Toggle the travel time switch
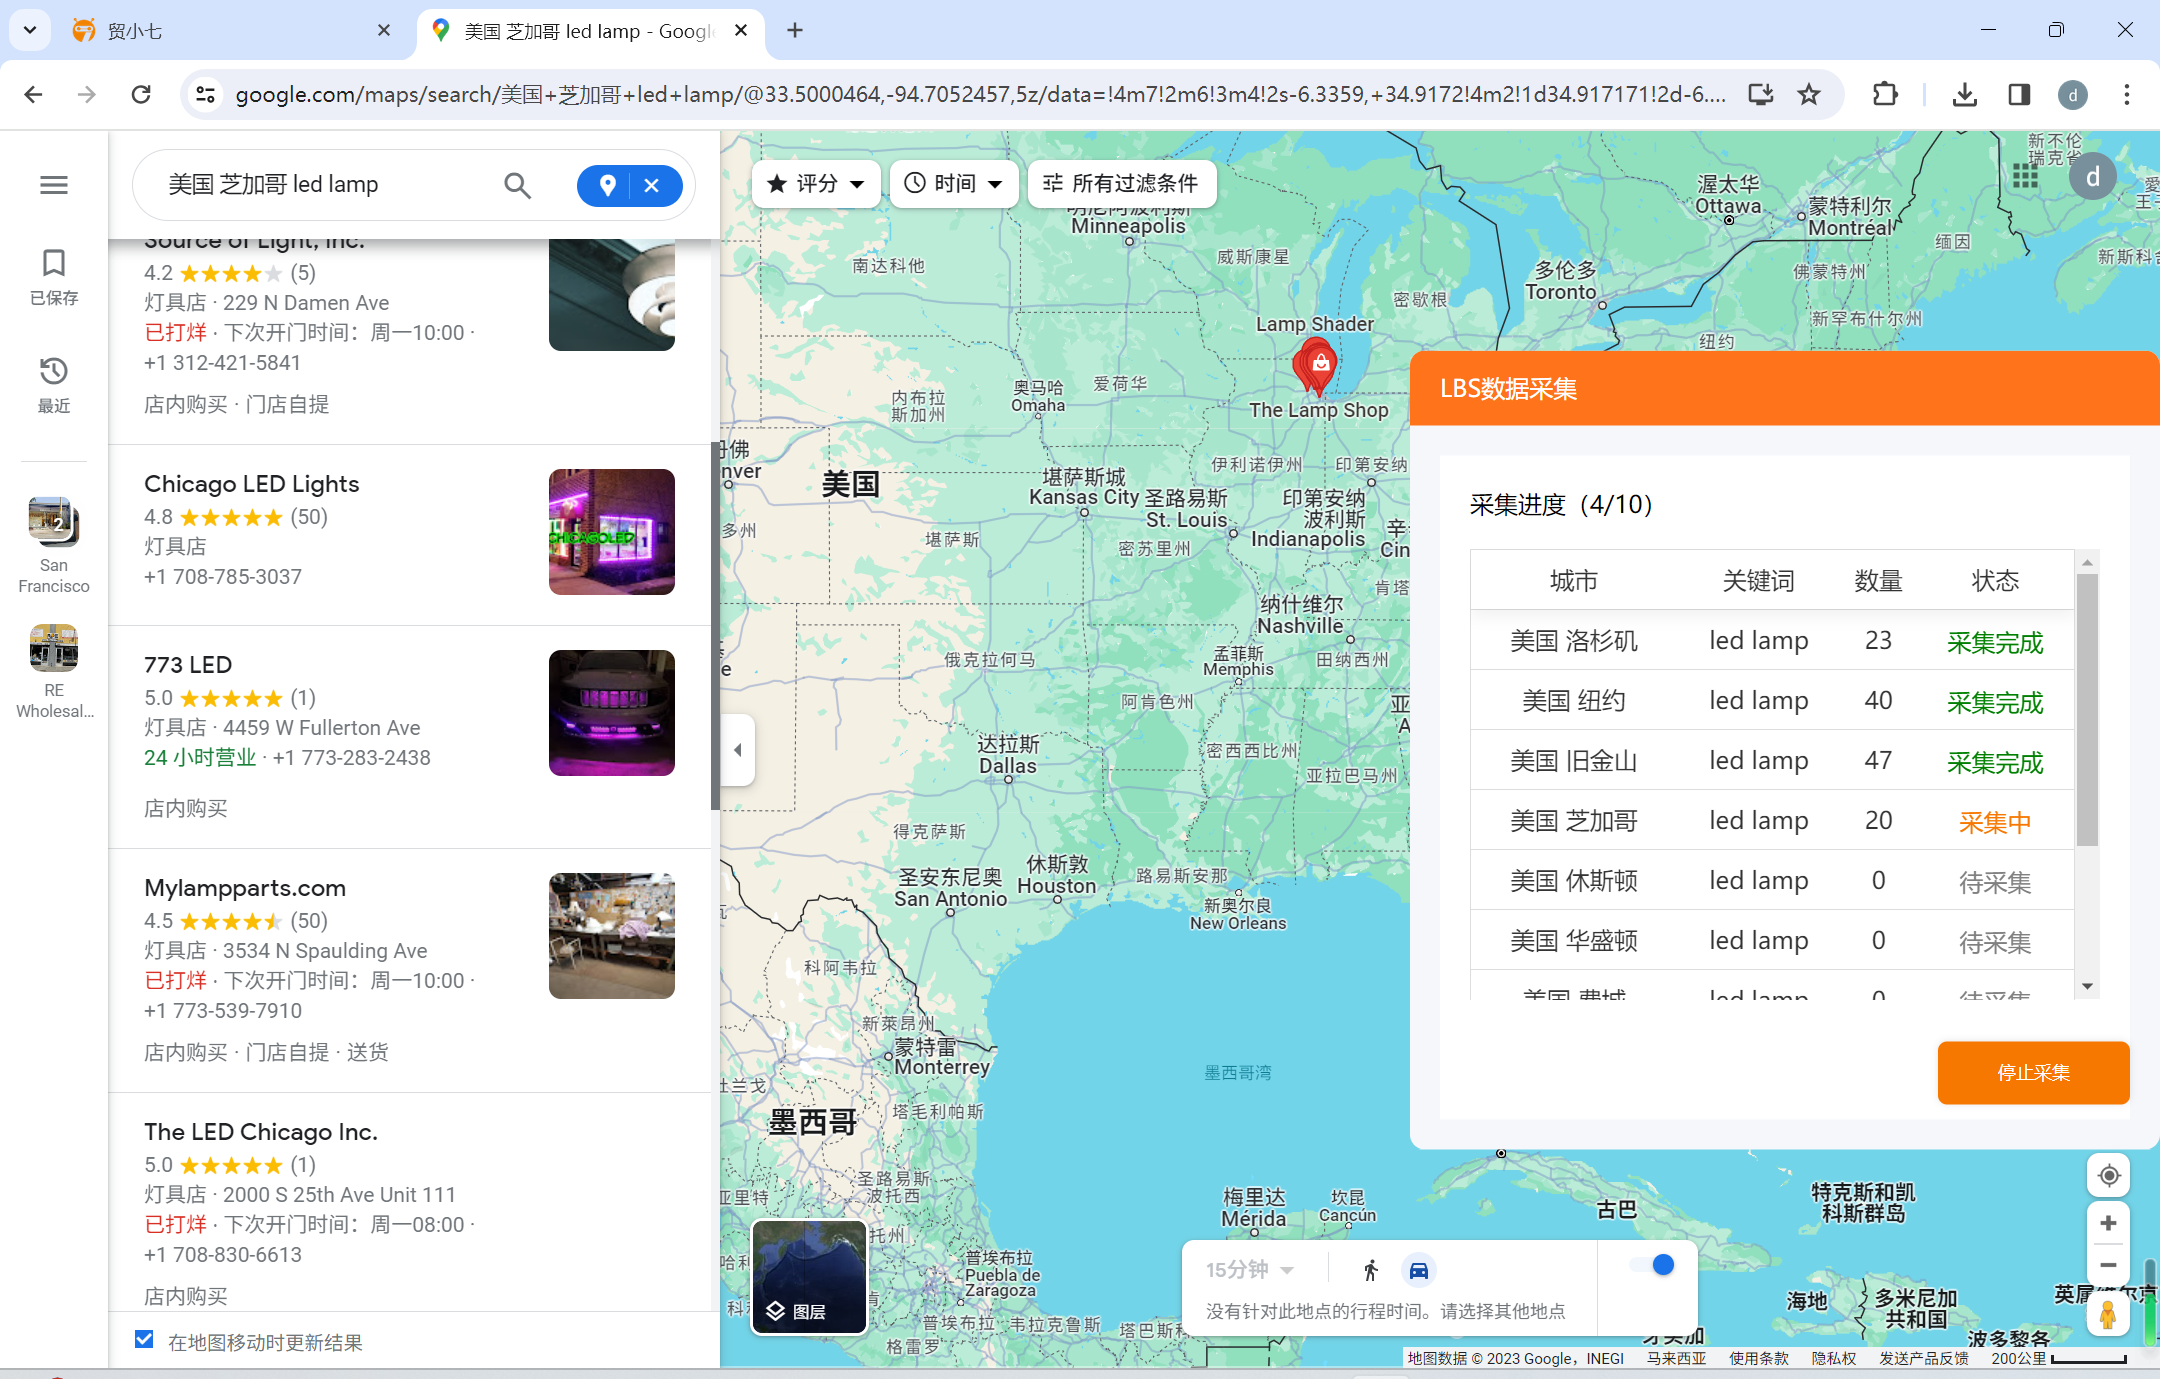Image resolution: width=2160 pixels, height=1379 pixels. pos(1652,1265)
